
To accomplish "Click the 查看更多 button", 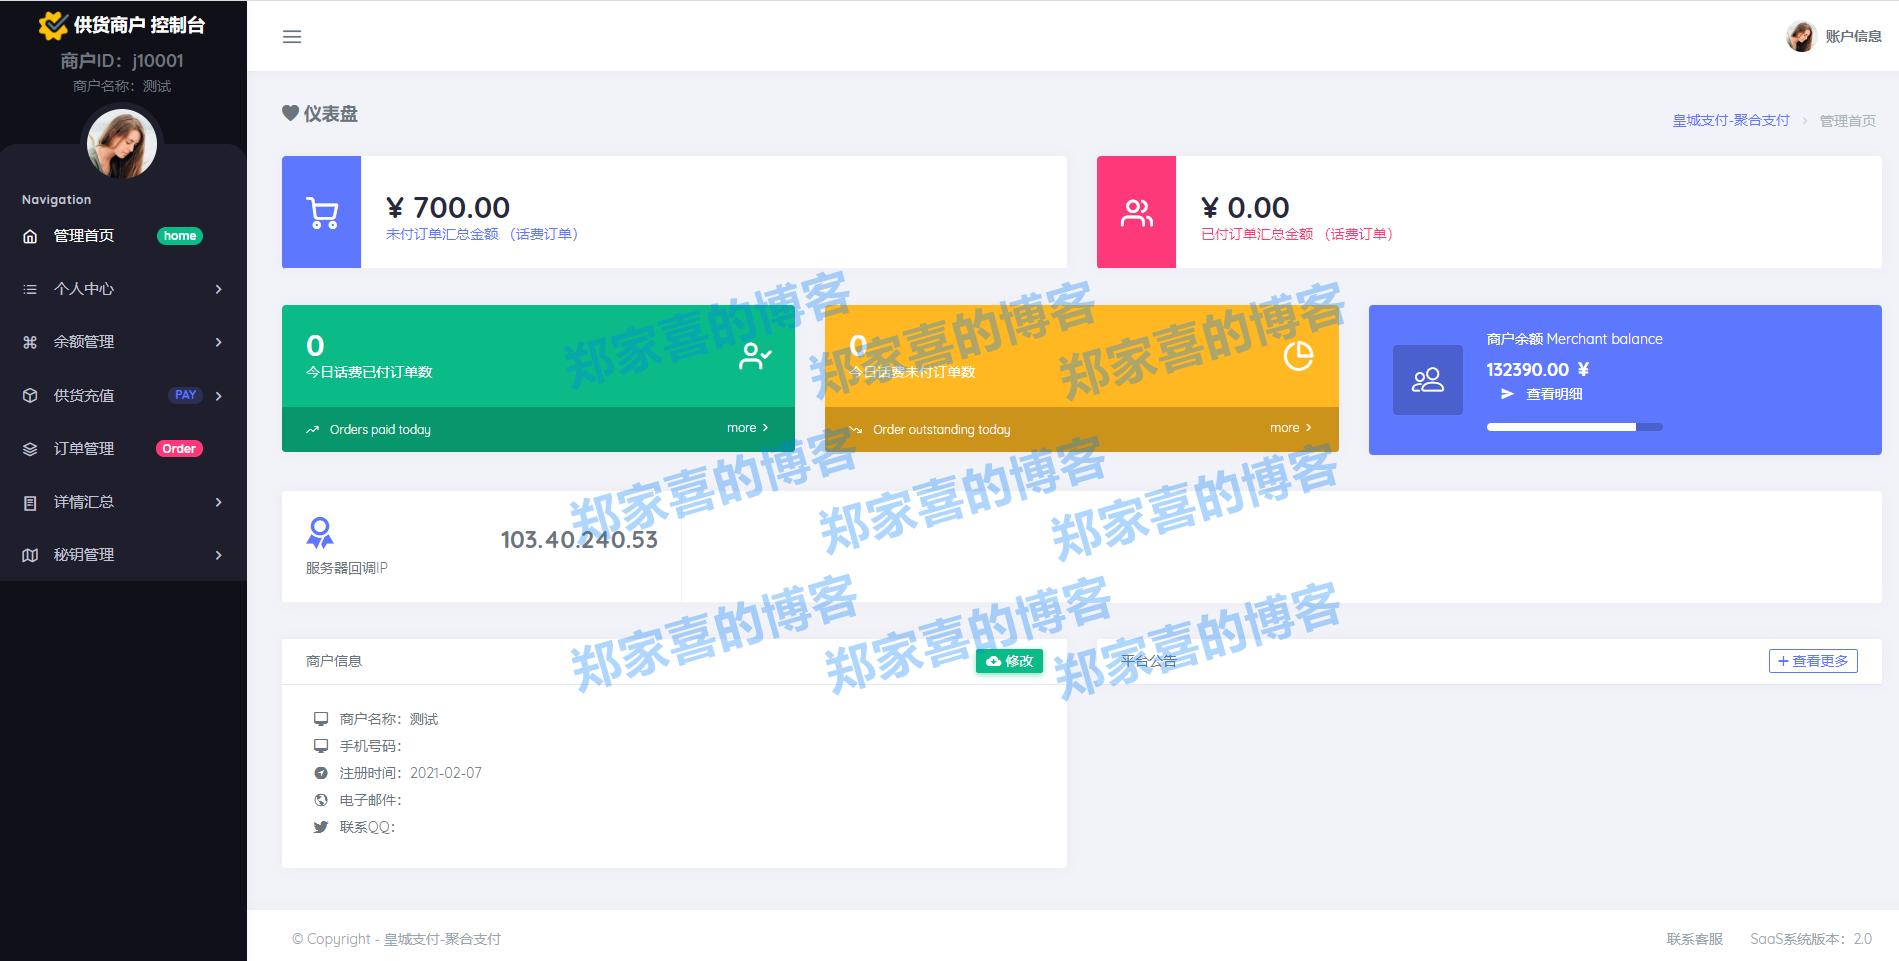I will (1813, 661).
